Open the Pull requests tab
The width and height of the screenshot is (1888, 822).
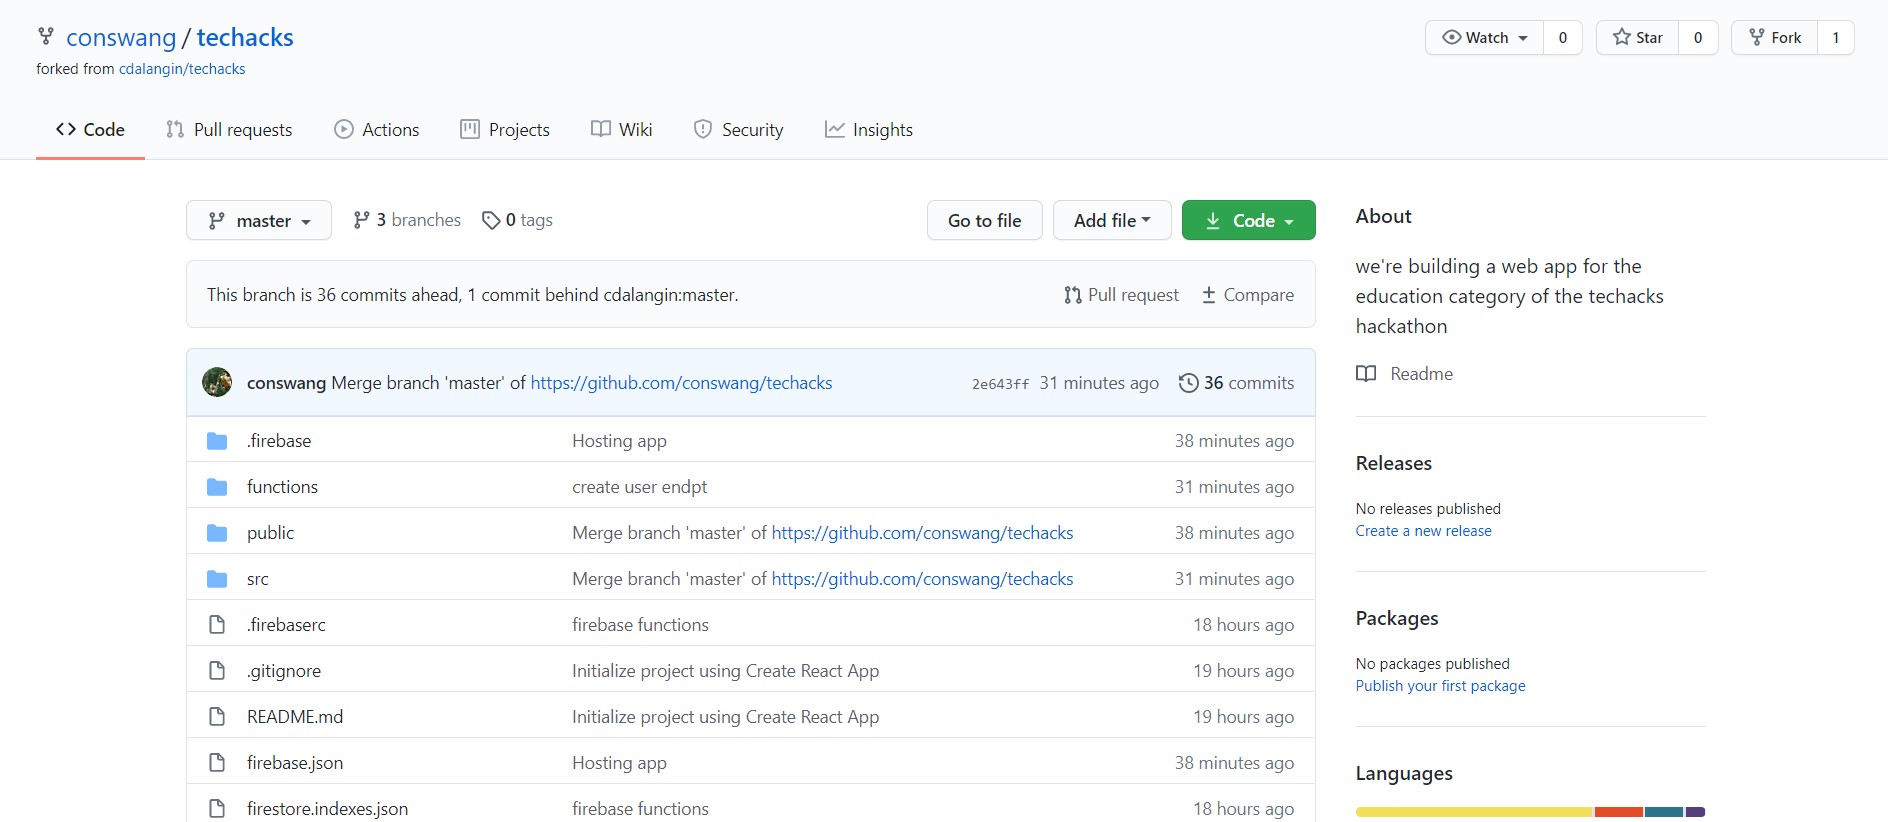click(229, 129)
